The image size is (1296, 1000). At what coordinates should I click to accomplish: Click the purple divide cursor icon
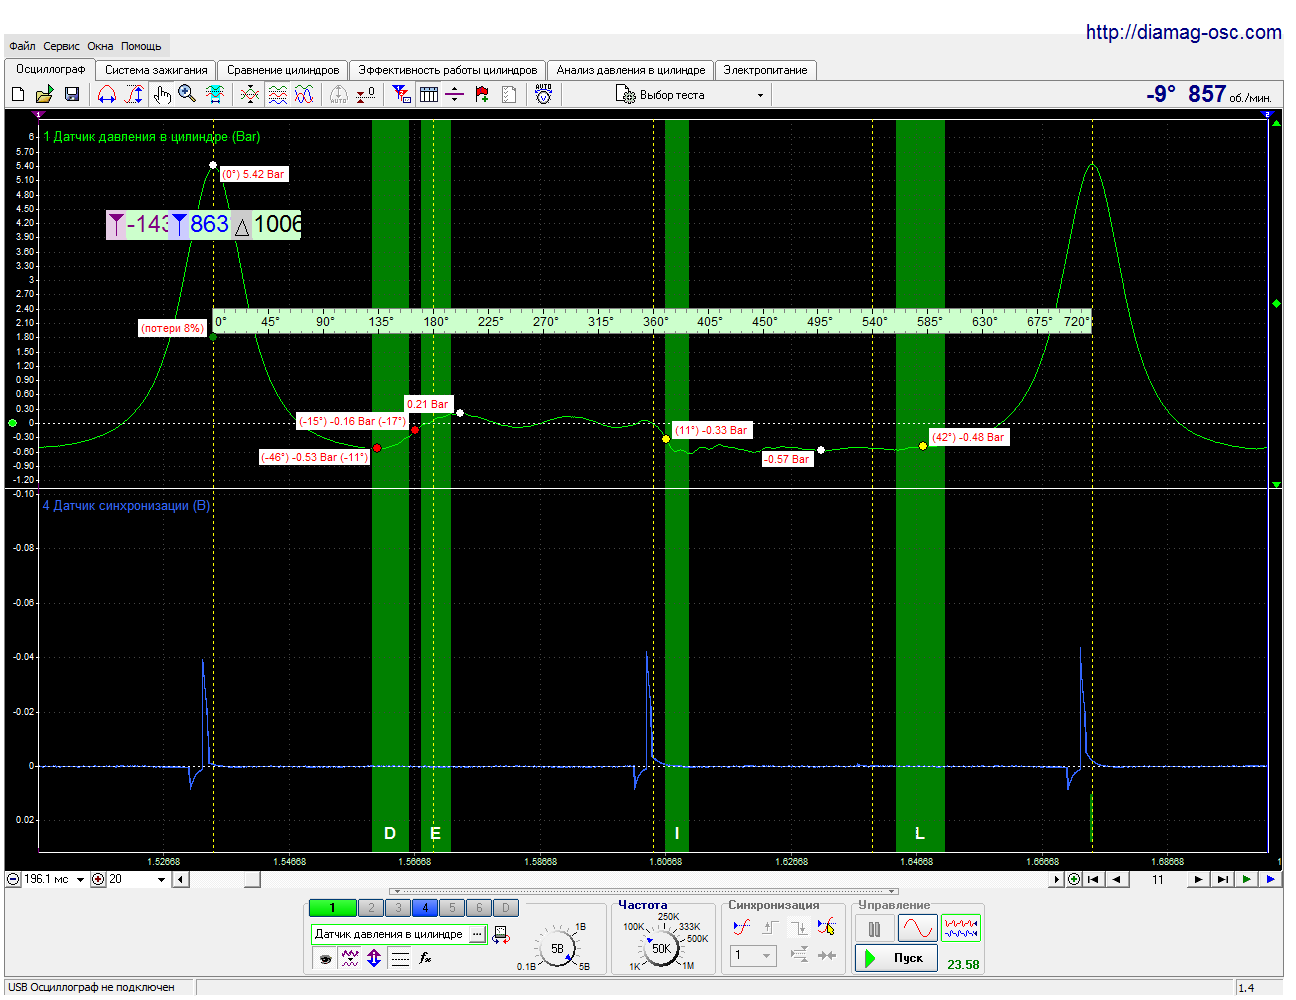click(454, 94)
